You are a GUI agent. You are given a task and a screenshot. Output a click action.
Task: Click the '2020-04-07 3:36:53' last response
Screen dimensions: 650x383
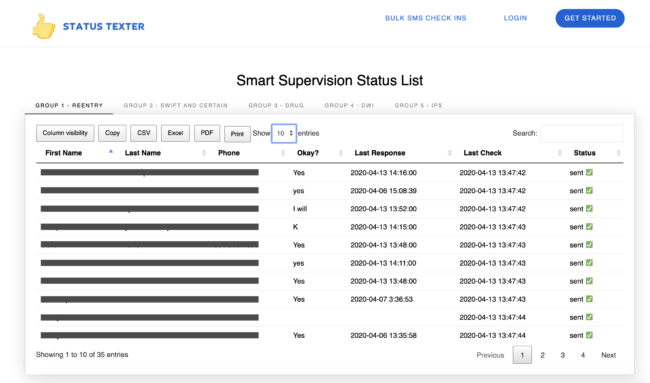click(381, 299)
